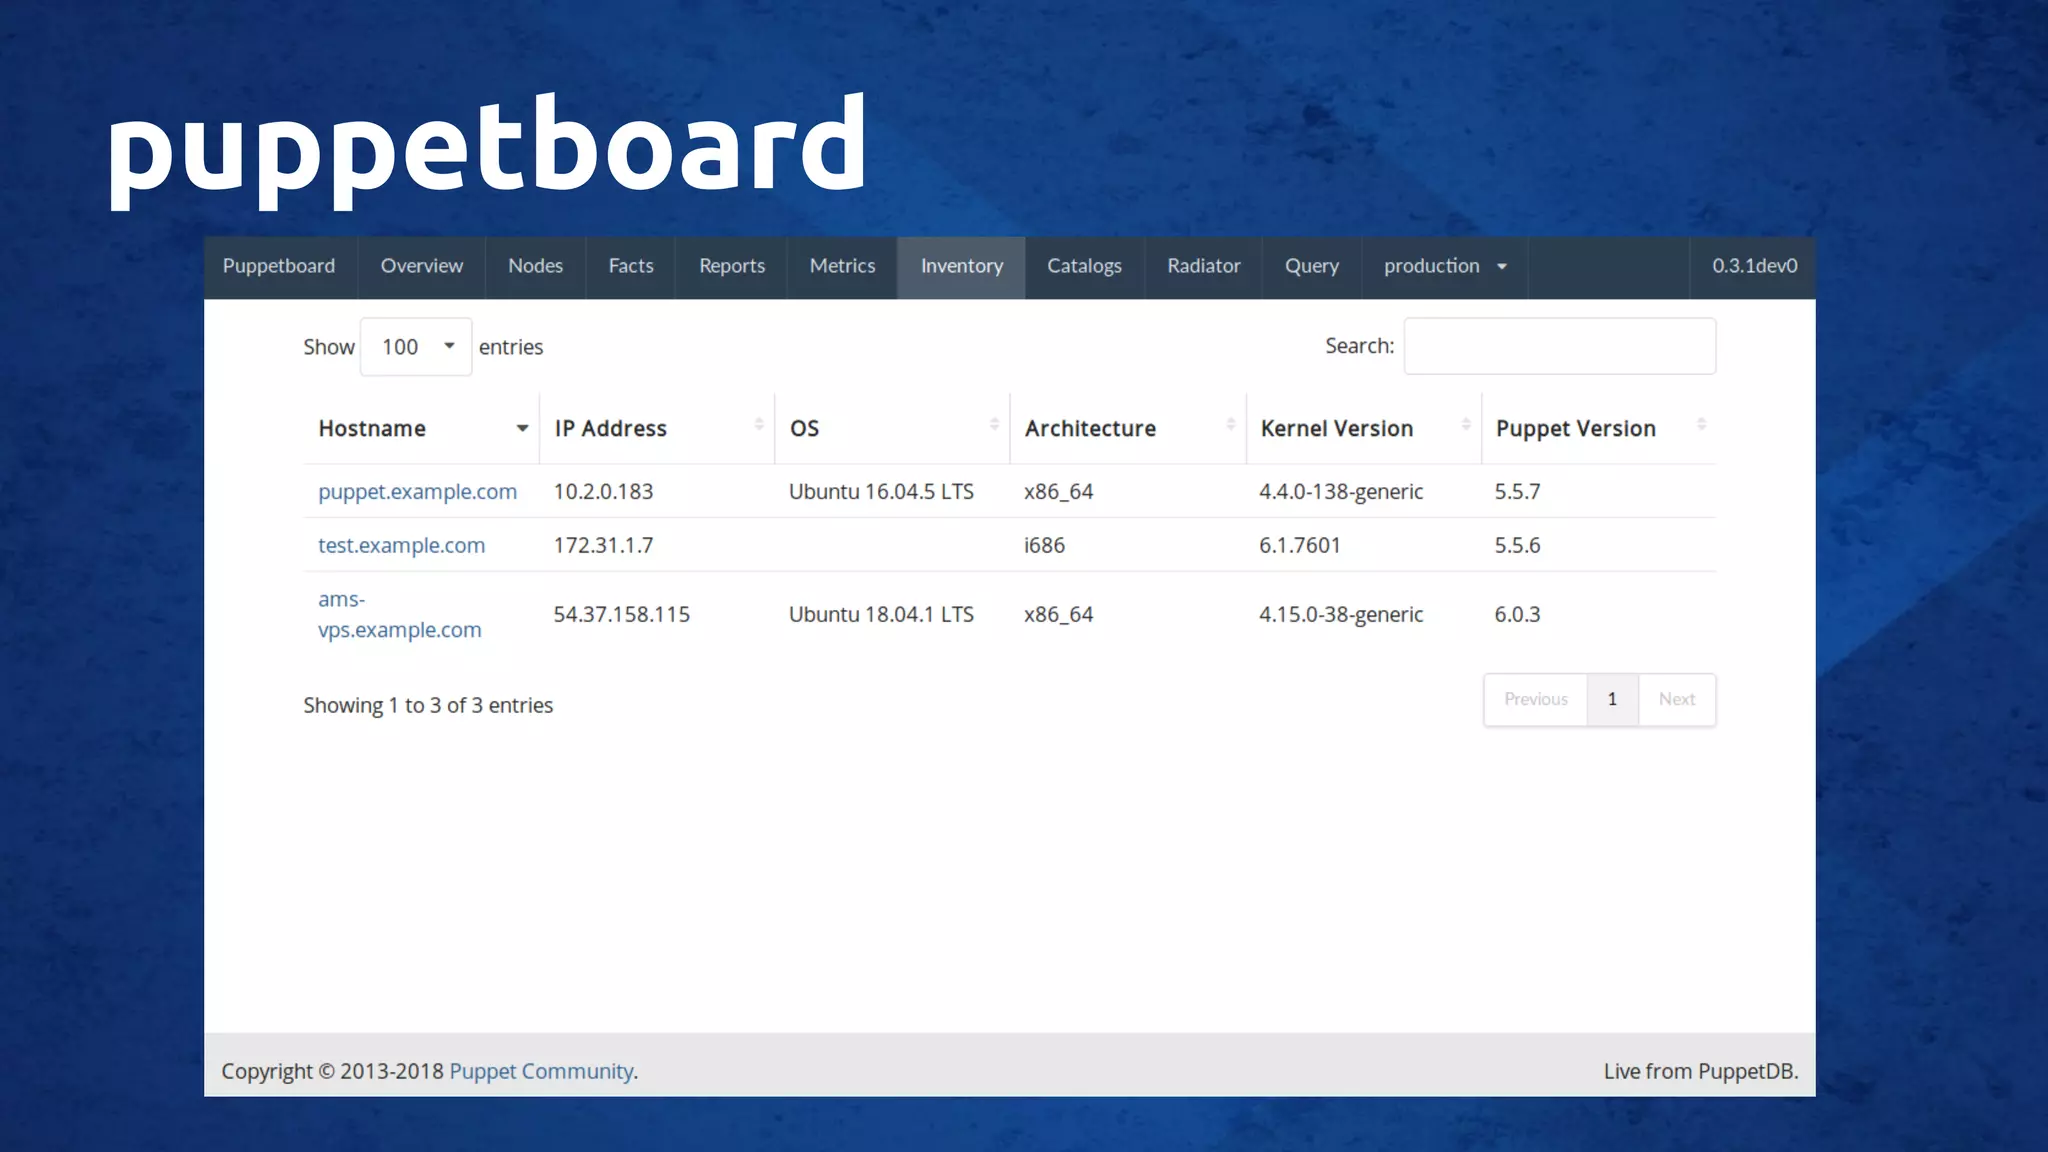The height and width of the screenshot is (1152, 2048).
Task: Open the Query page
Action: pyautogui.click(x=1312, y=266)
